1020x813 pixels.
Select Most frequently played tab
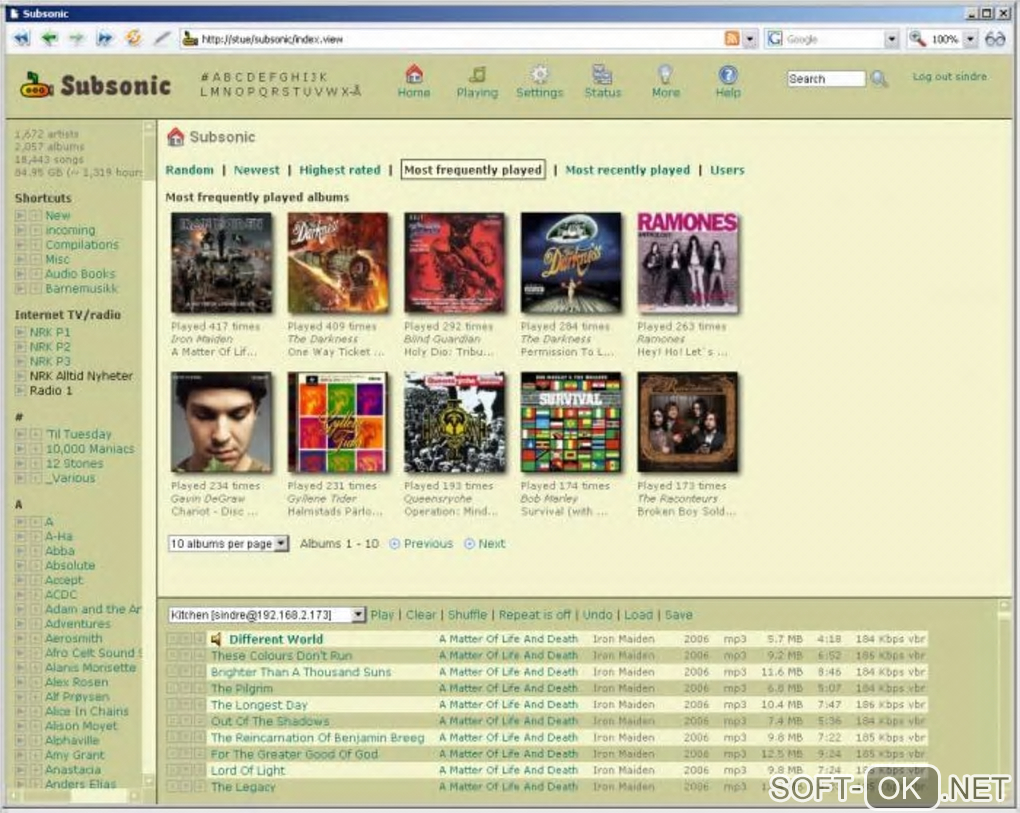(x=473, y=170)
